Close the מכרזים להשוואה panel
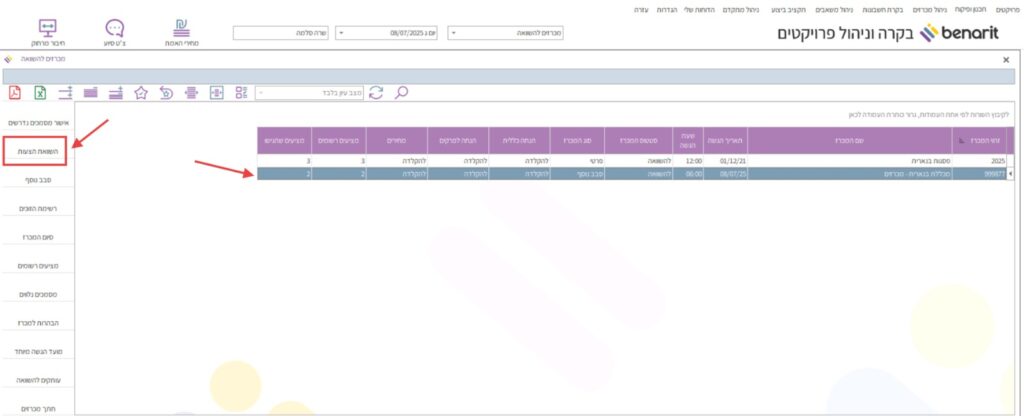 pyautogui.click(x=1006, y=60)
